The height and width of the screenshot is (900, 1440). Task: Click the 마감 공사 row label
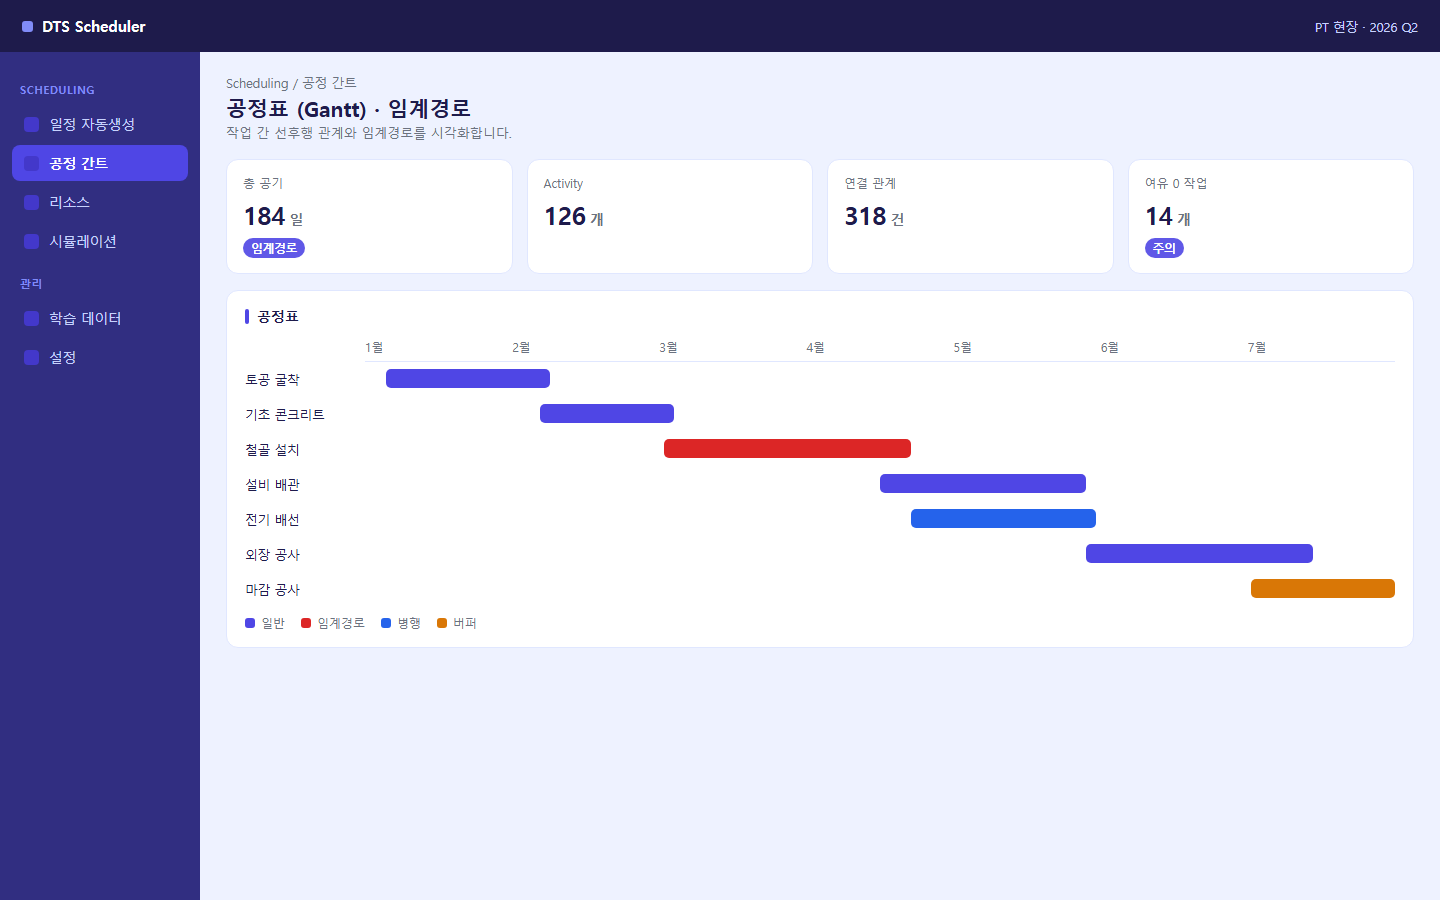[x=272, y=590]
